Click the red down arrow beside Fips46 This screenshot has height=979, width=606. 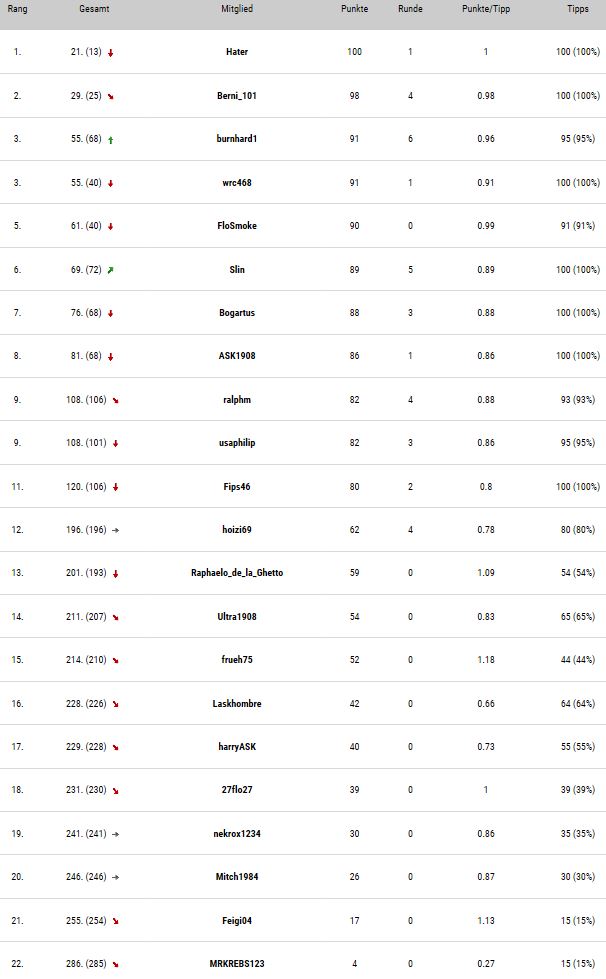115,487
